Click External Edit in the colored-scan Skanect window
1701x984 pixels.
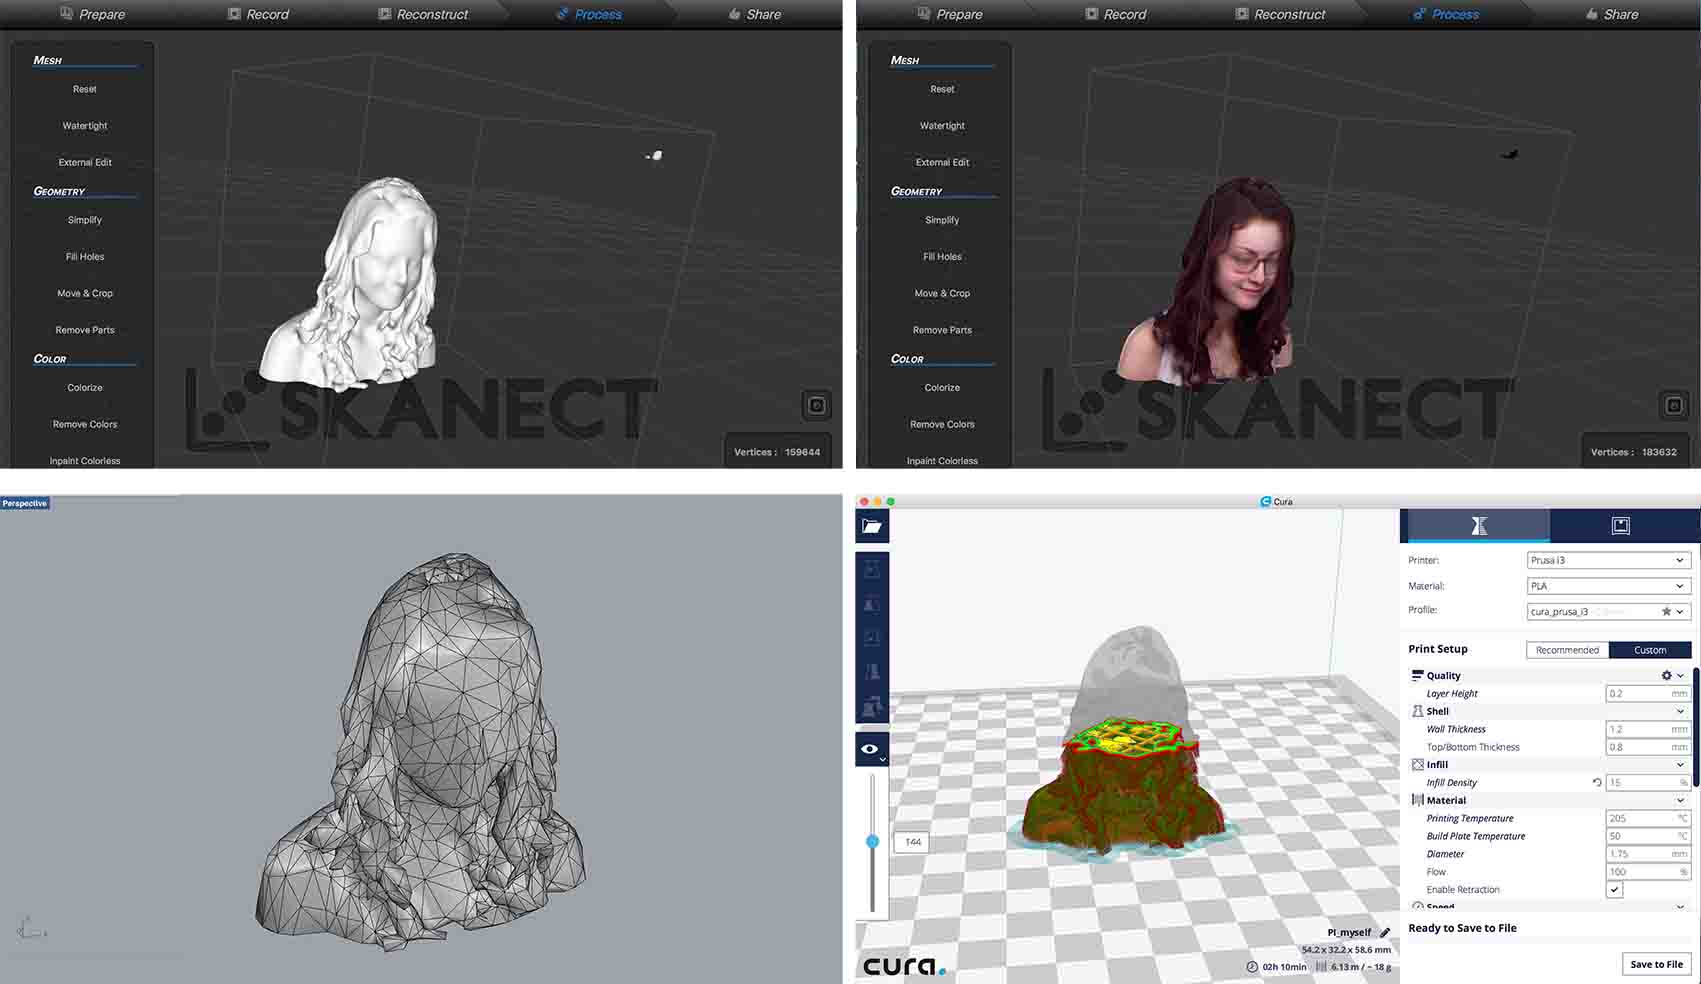(x=942, y=162)
